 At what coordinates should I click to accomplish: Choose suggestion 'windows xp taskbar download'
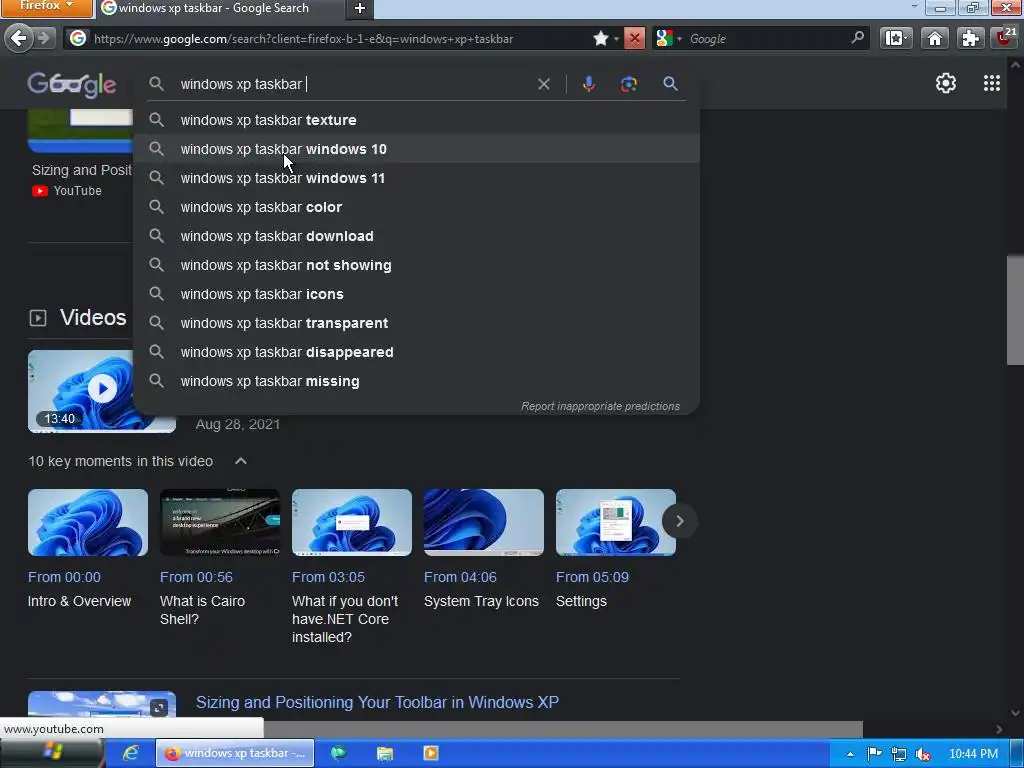tap(416, 236)
